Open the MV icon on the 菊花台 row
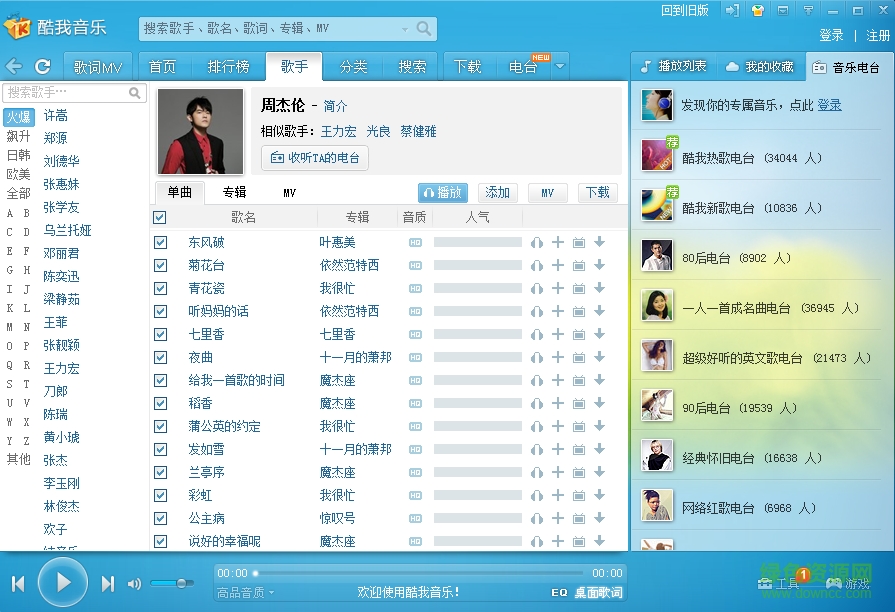The height and width of the screenshot is (612, 895). pos(578,265)
